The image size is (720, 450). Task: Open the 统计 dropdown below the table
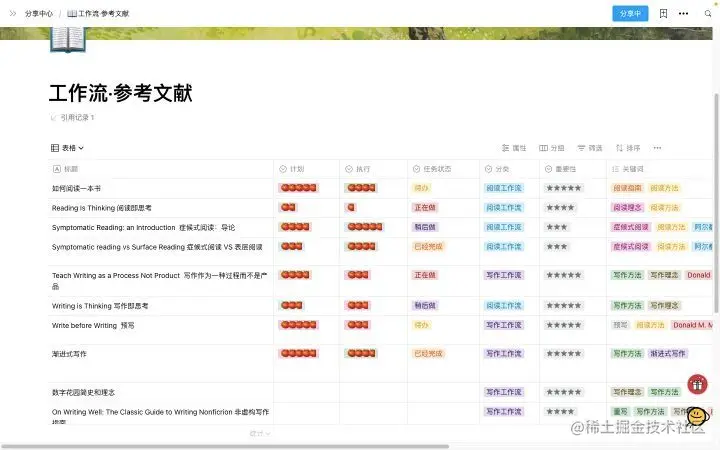(x=260, y=433)
